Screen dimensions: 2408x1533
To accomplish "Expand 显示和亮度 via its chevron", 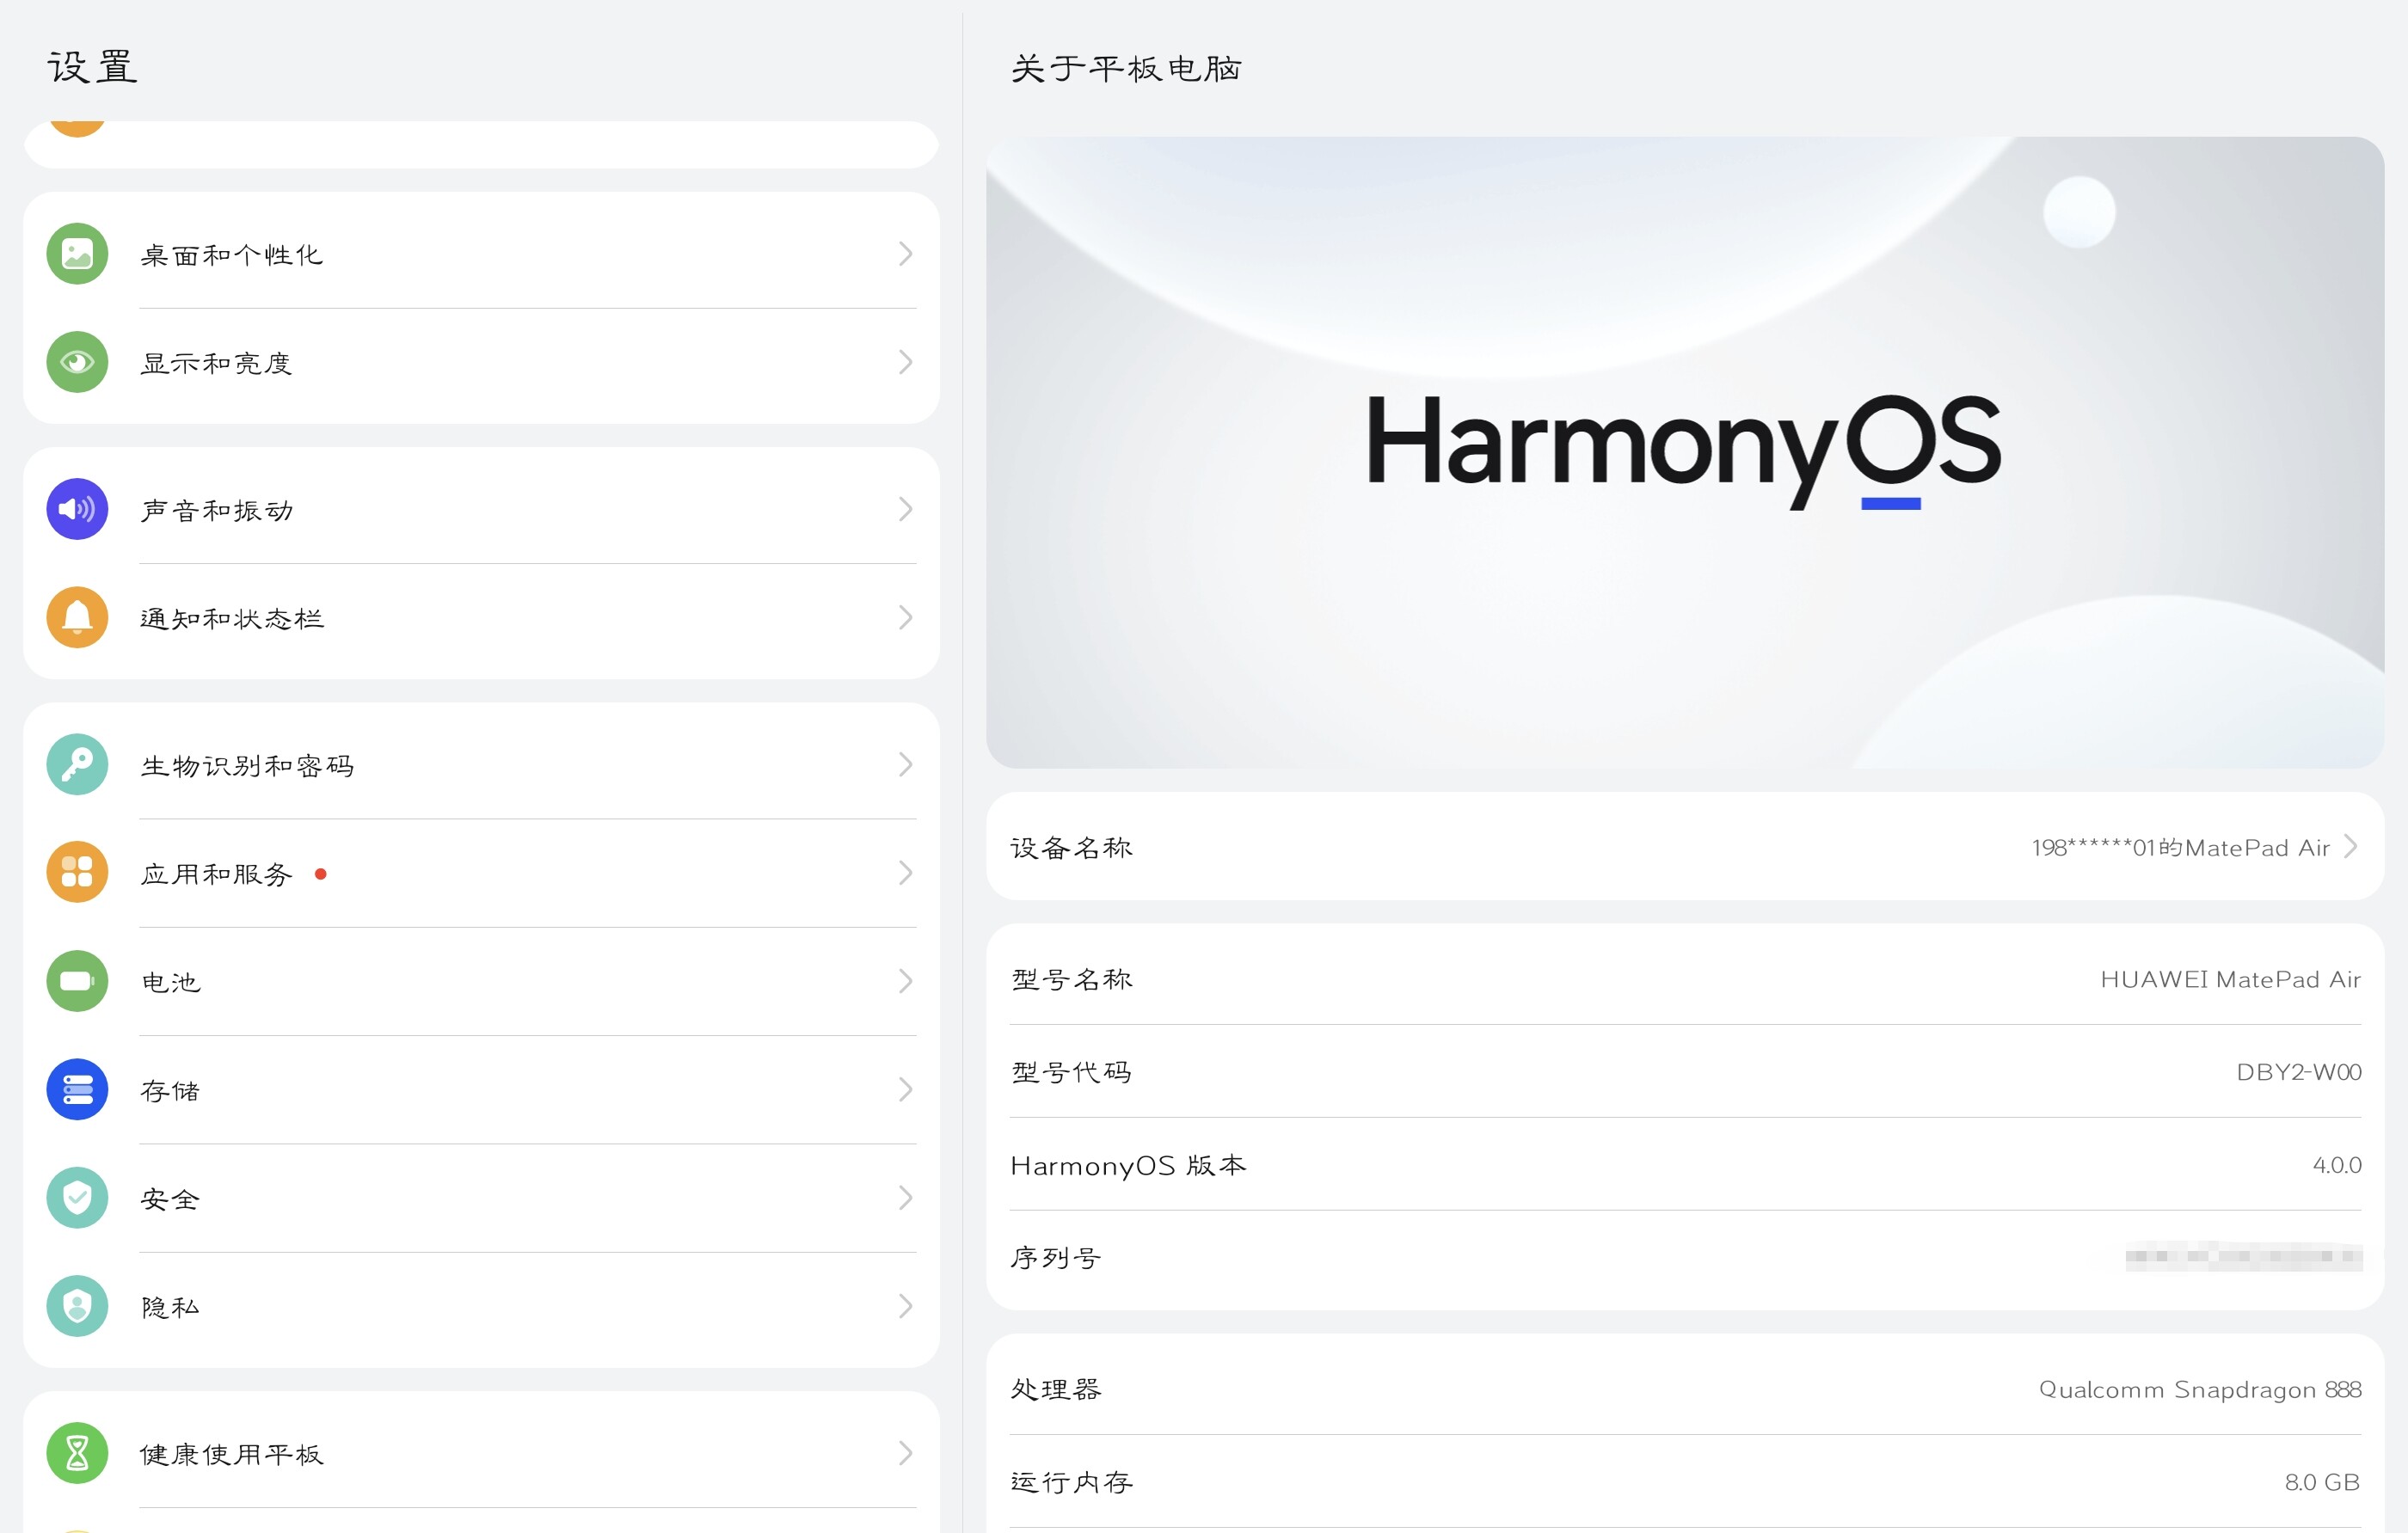I will [x=905, y=362].
